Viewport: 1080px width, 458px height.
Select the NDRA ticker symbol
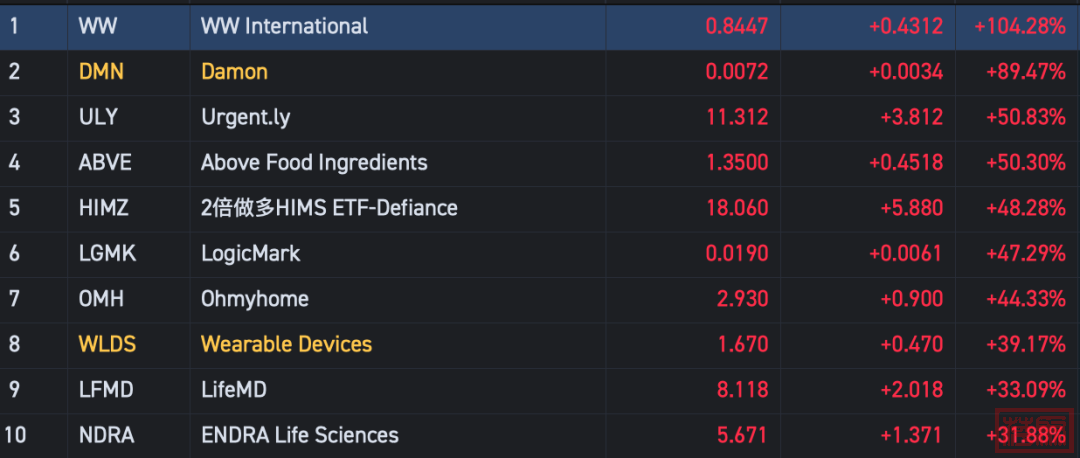click(x=107, y=435)
